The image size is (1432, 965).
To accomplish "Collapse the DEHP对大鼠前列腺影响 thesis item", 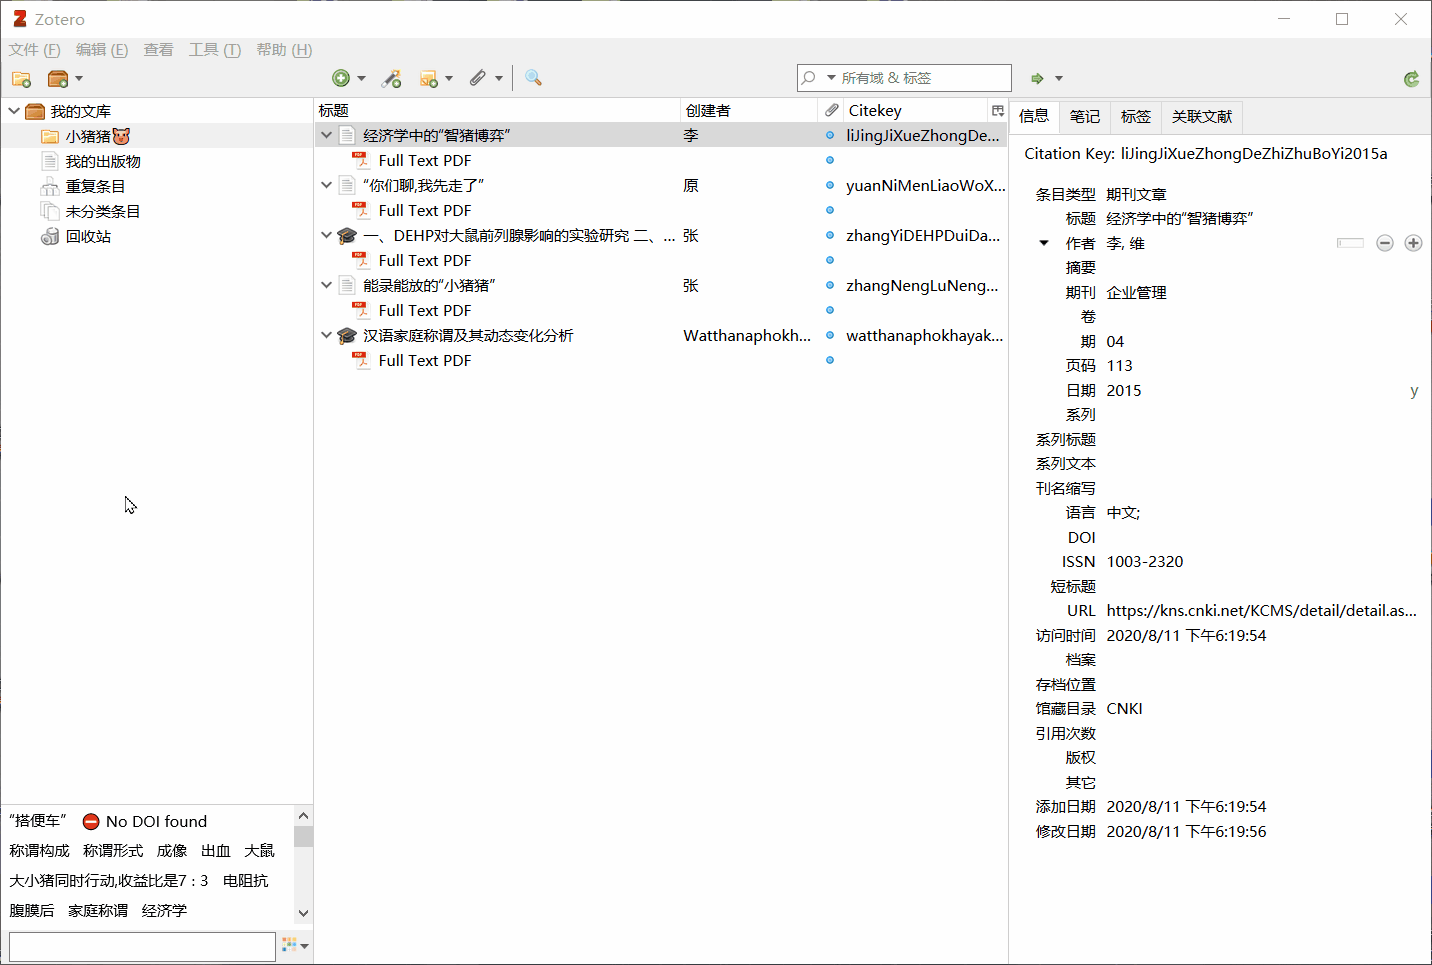I will coord(326,235).
